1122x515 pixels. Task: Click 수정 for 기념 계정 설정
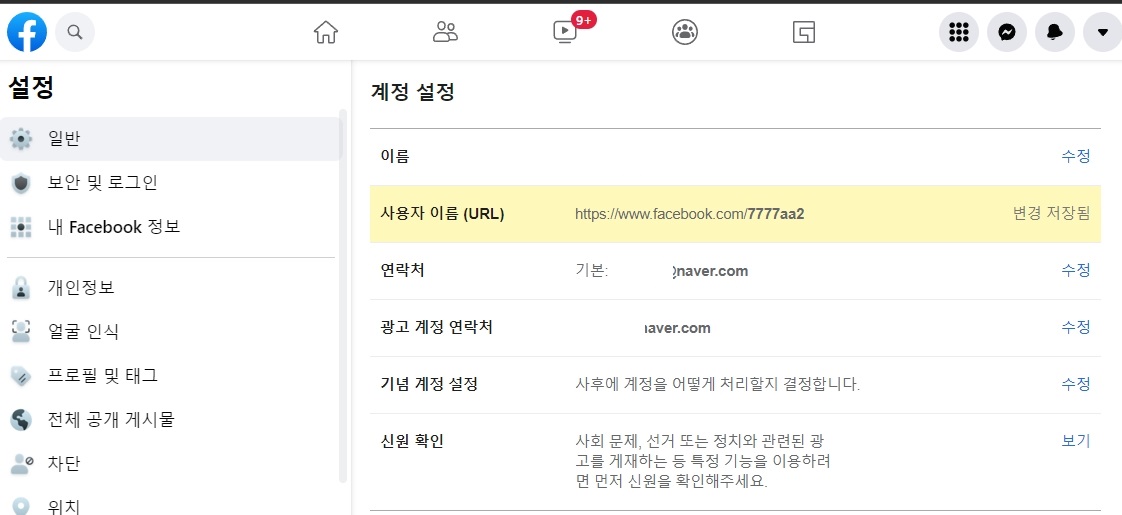click(x=1075, y=384)
